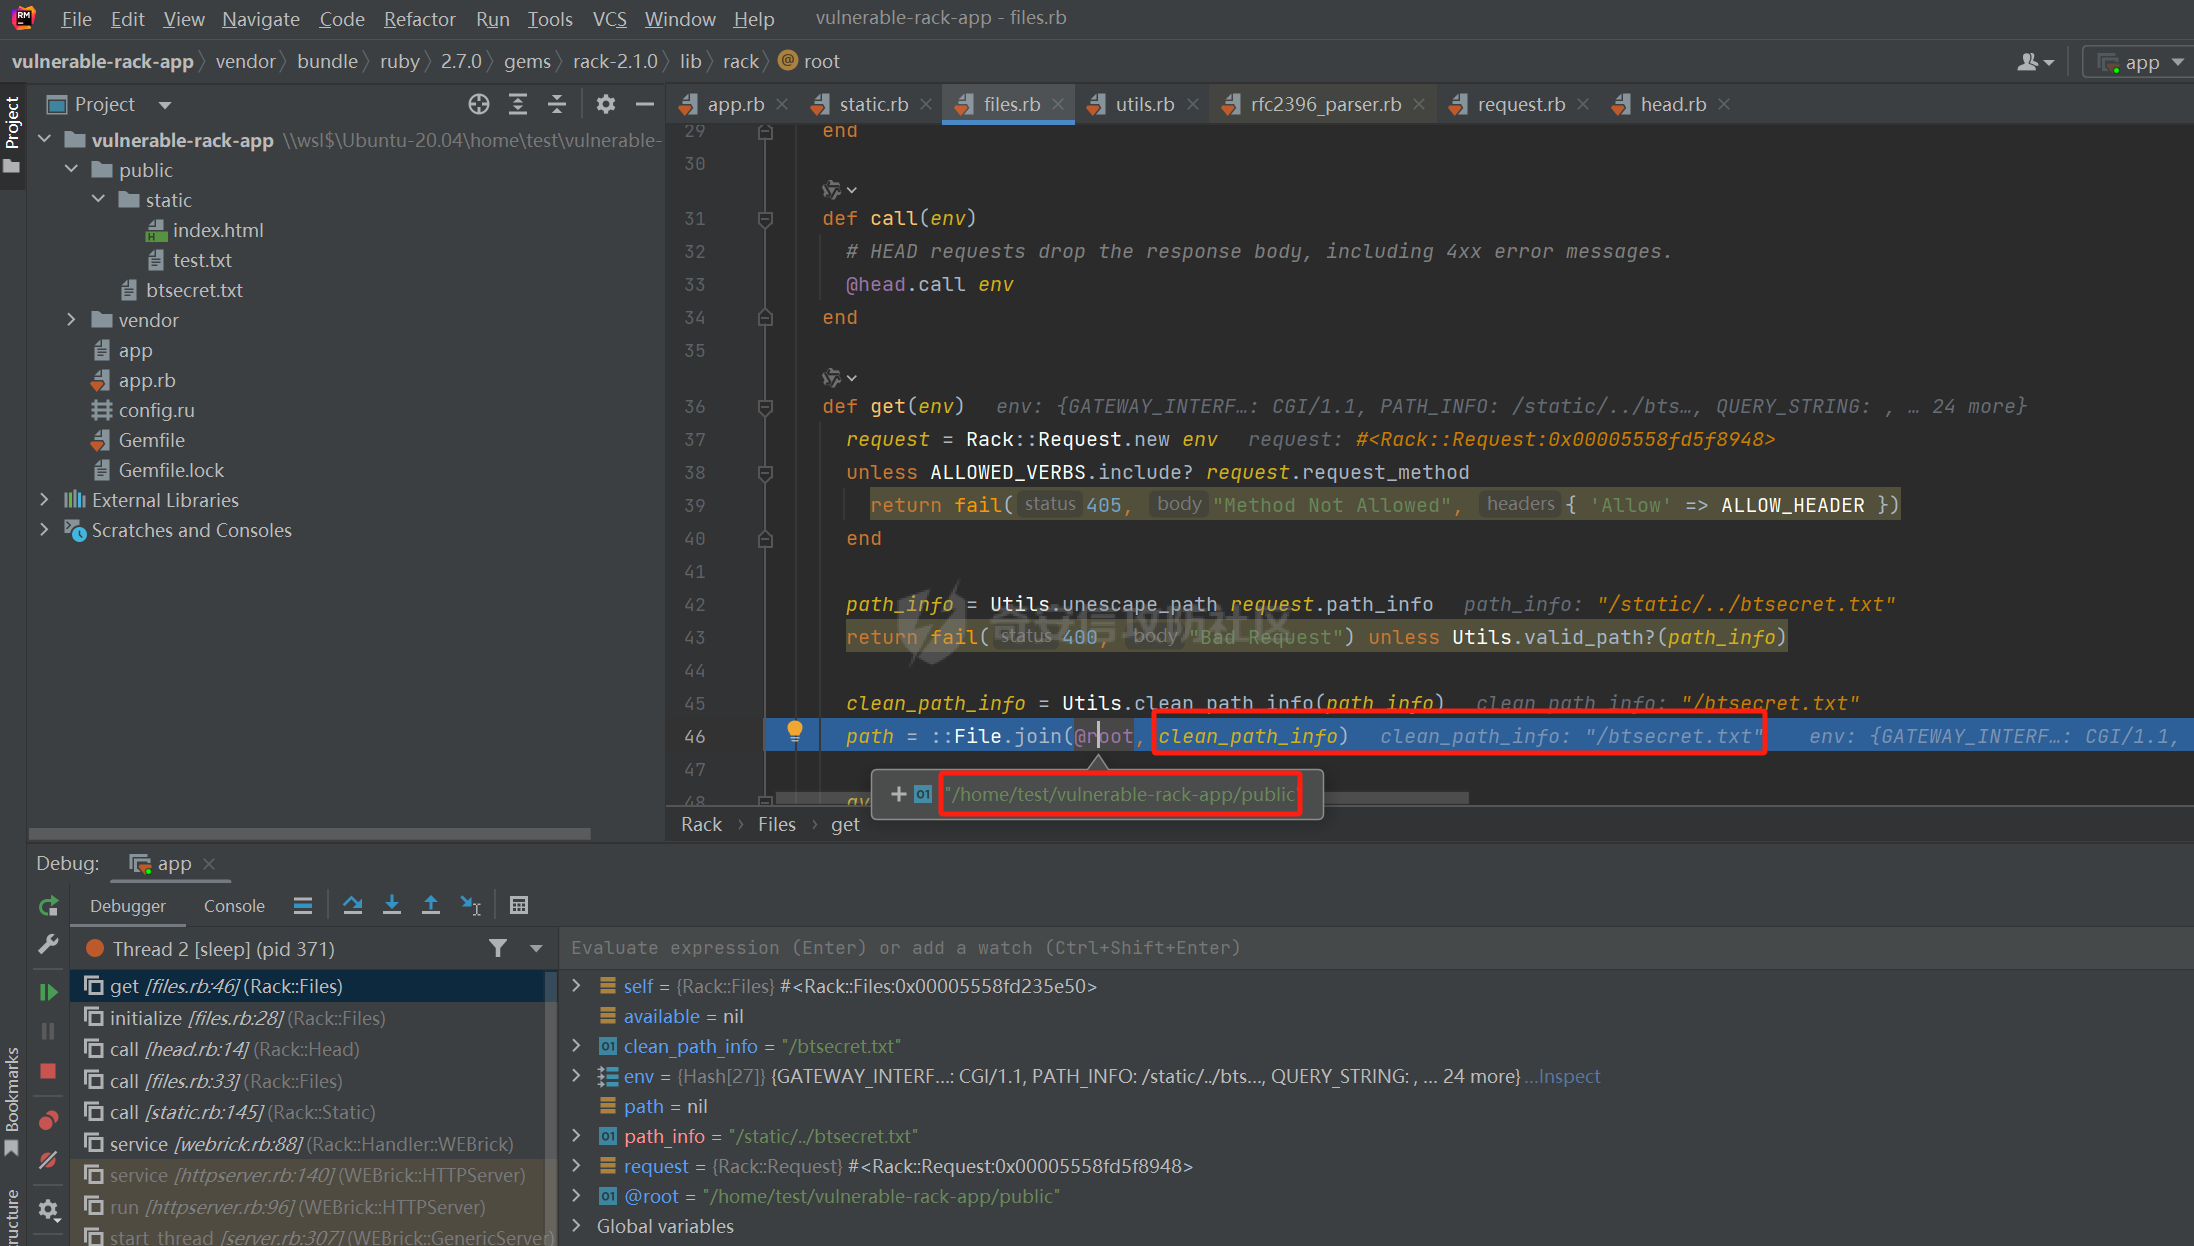
Task: Click the yellow lightbulb intention icon on line 46
Action: click(x=795, y=732)
